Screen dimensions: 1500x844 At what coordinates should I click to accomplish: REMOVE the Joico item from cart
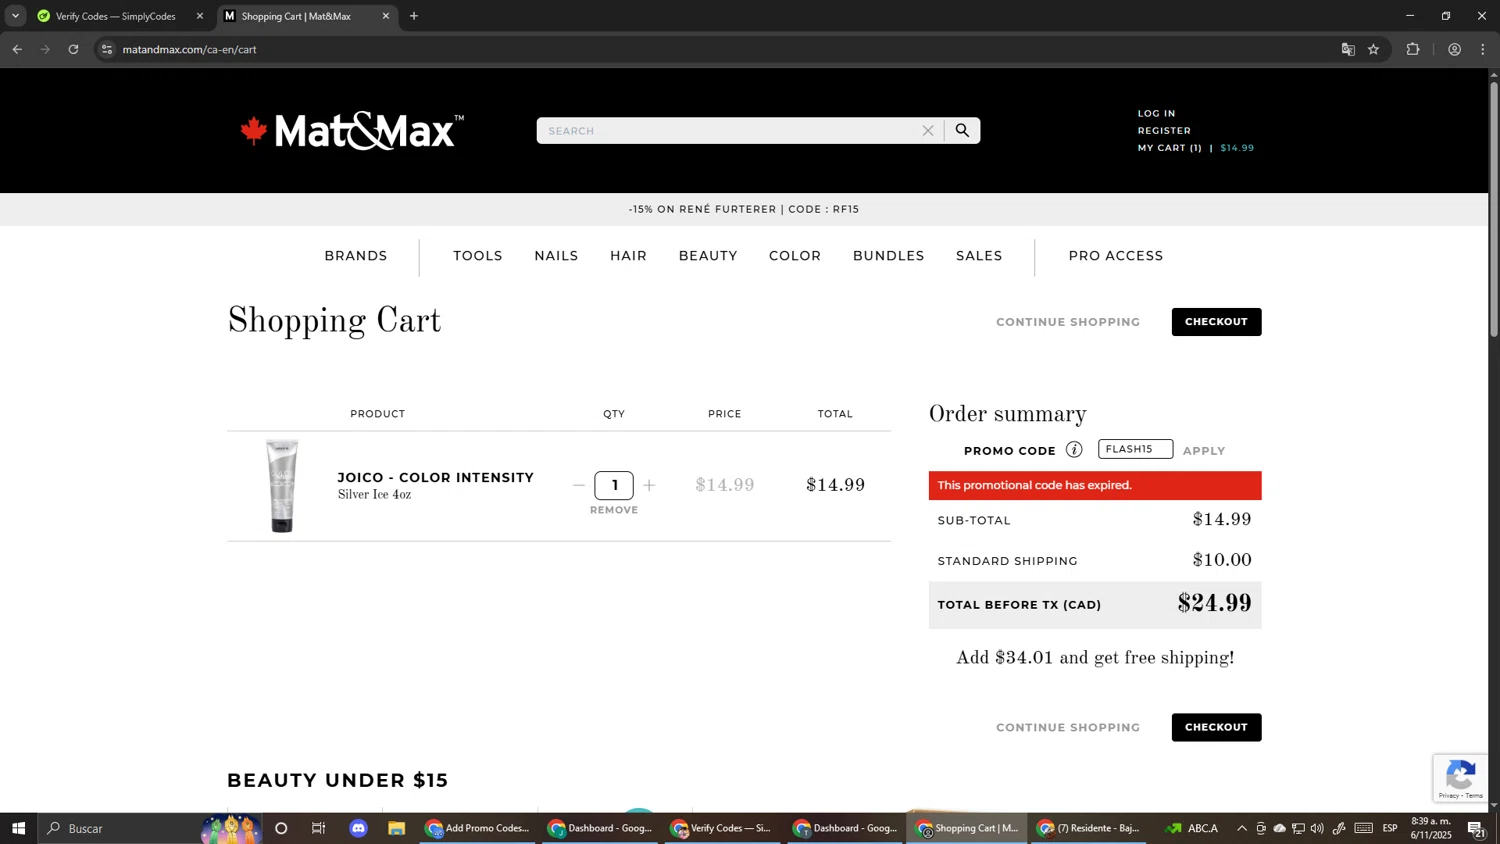click(x=614, y=510)
